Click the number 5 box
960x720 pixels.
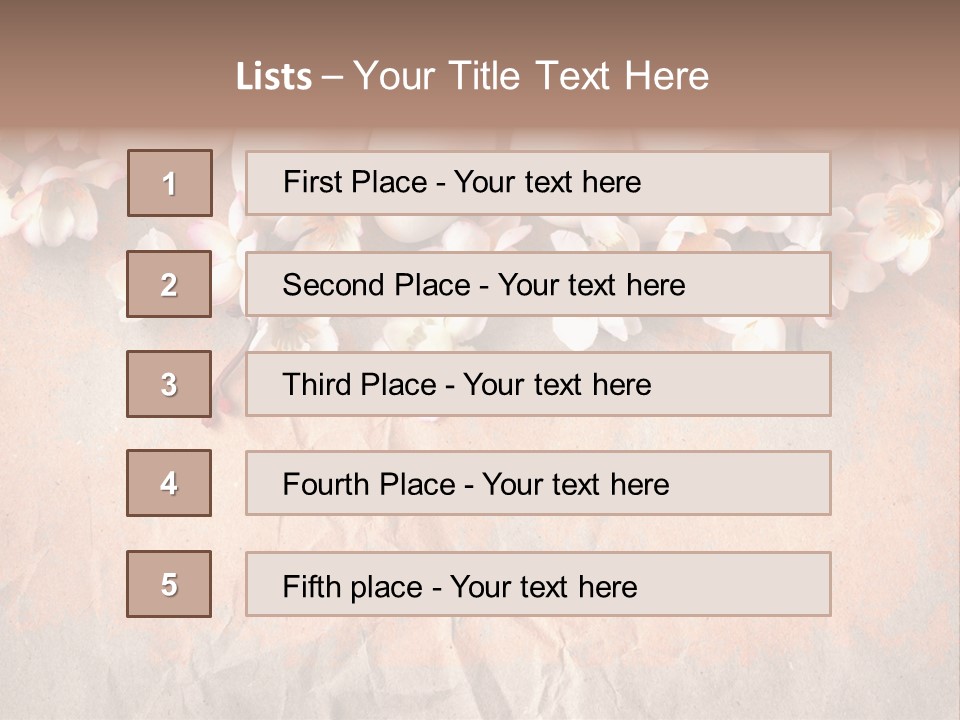tap(169, 584)
